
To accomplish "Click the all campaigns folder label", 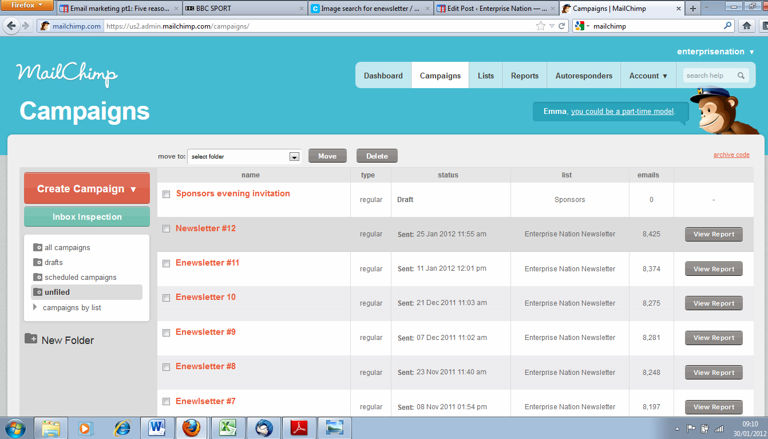I will pyautogui.click(x=67, y=247).
